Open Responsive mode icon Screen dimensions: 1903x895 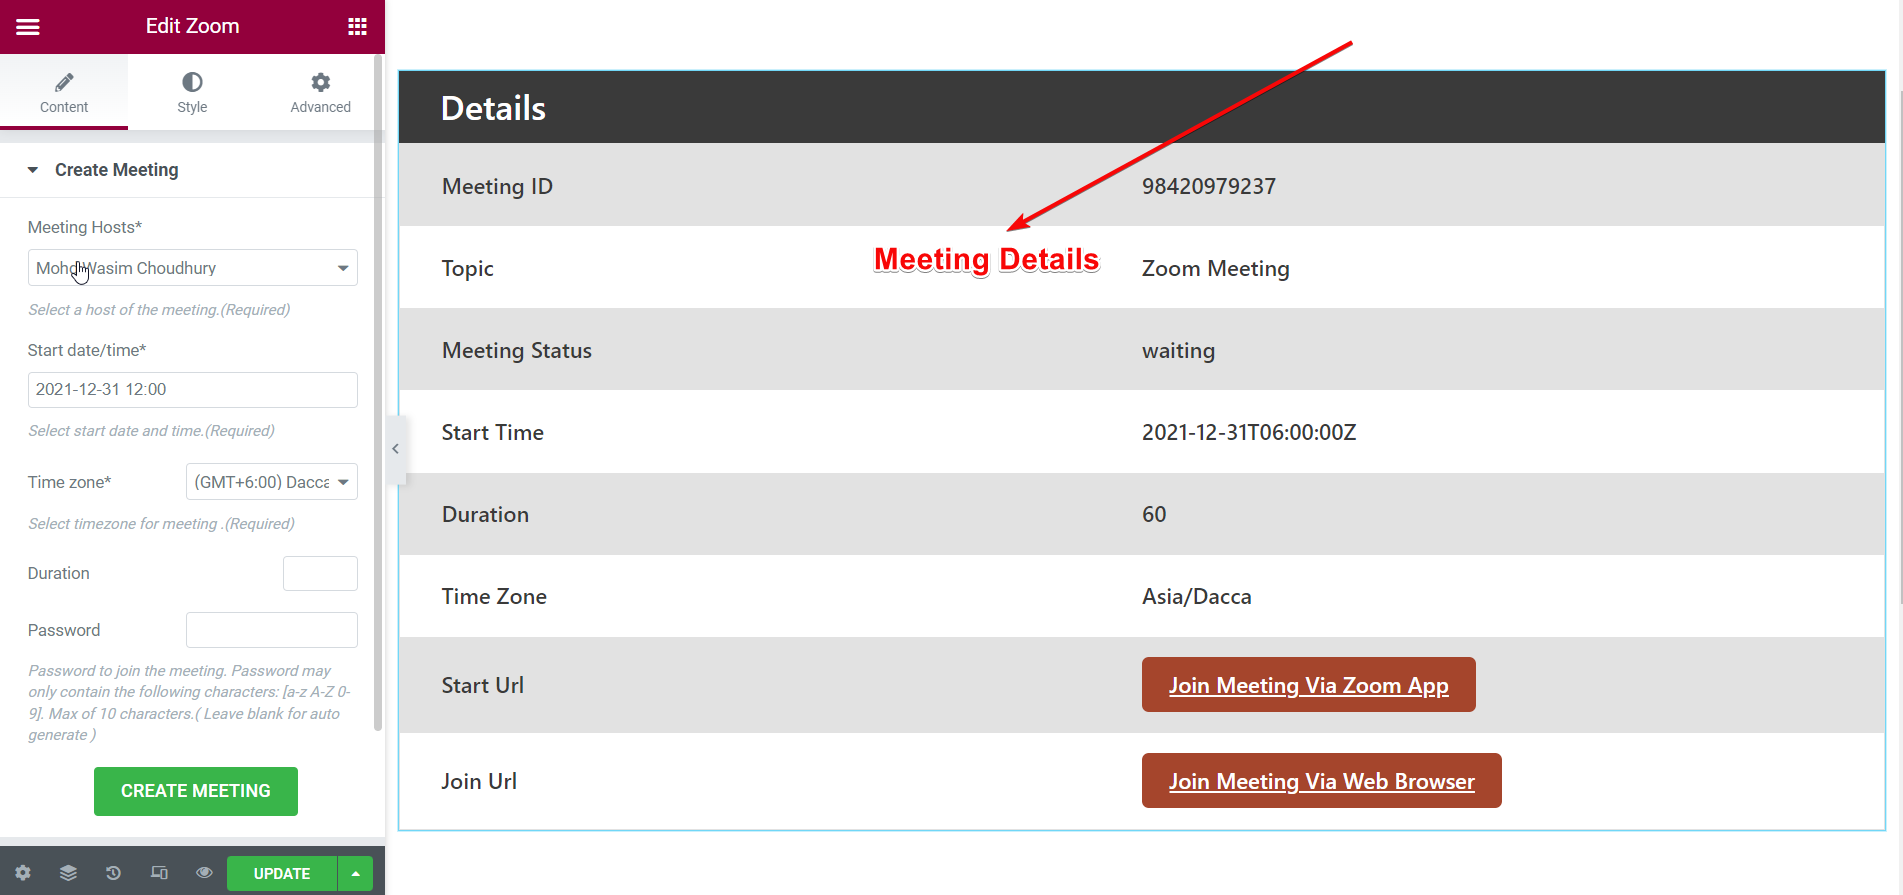pos(159,873)
